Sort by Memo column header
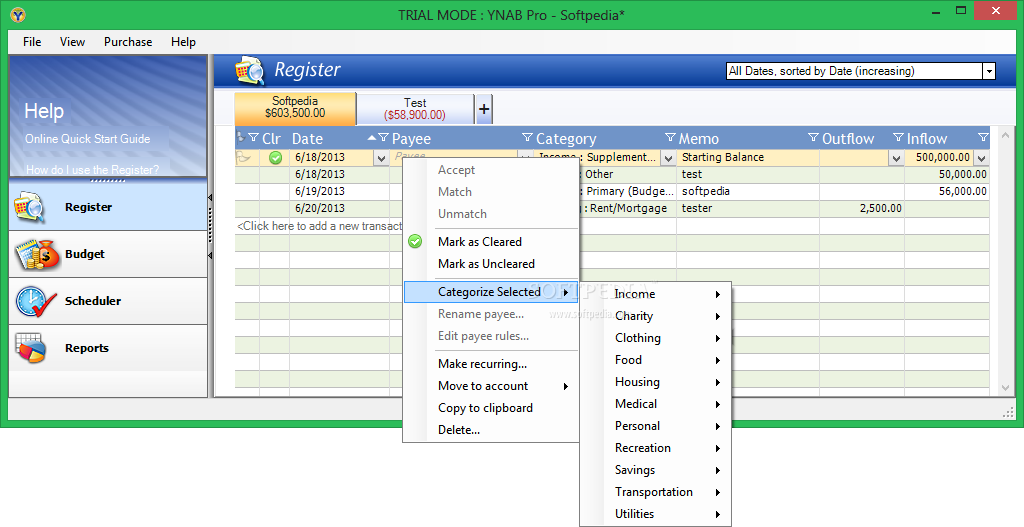The height and width of the screenshot is (527, 1024). tap(699, 139)
